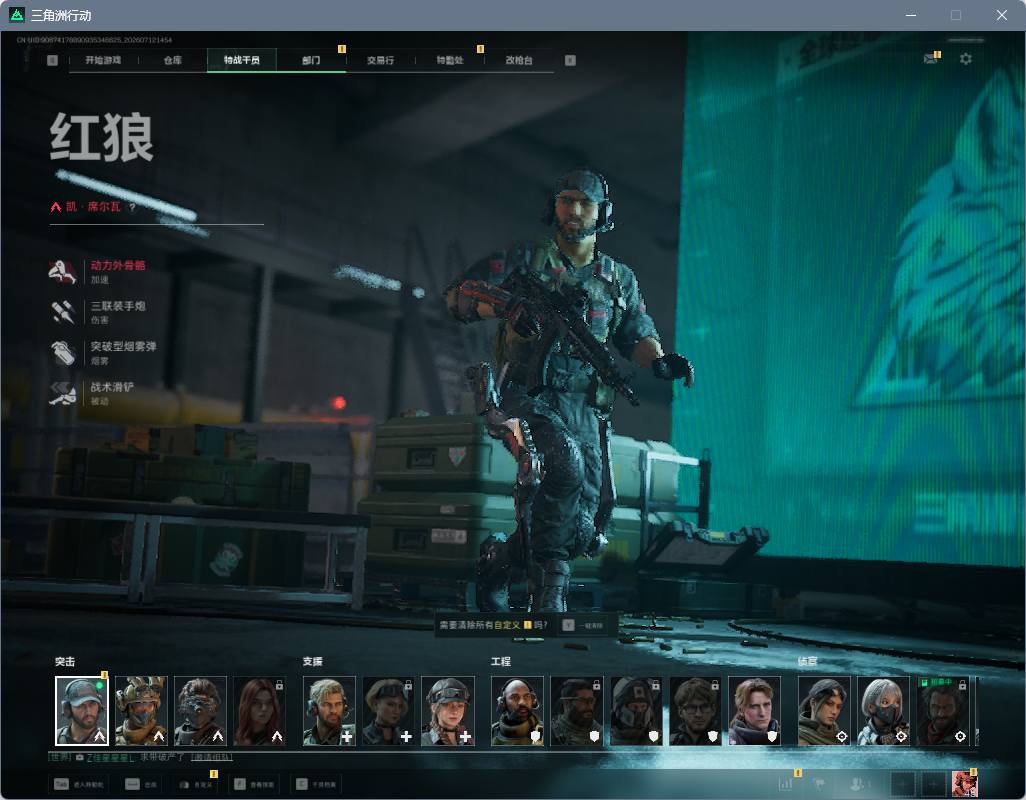Screen dimensions: 1026x800
Task: Open the 开始游戏 tab
Action: point(103,60)
